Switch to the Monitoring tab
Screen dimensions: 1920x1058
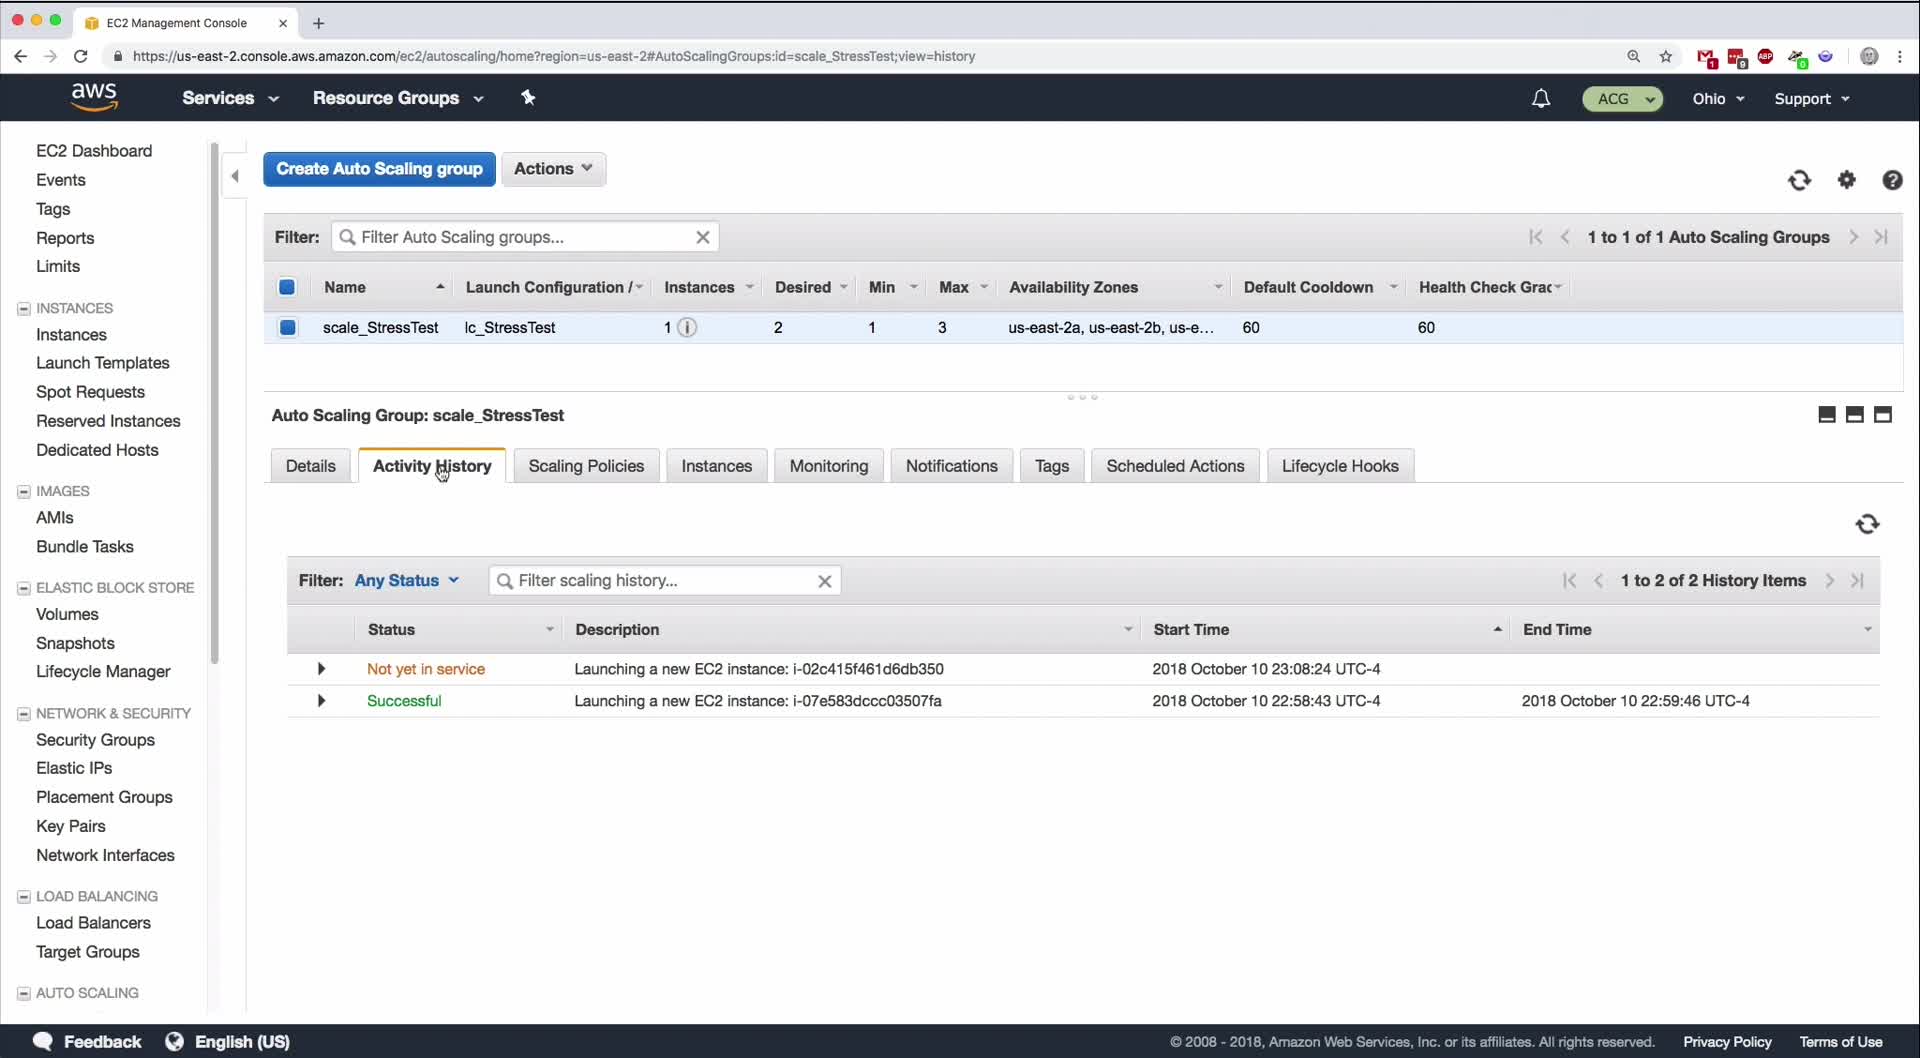(829, 466)
